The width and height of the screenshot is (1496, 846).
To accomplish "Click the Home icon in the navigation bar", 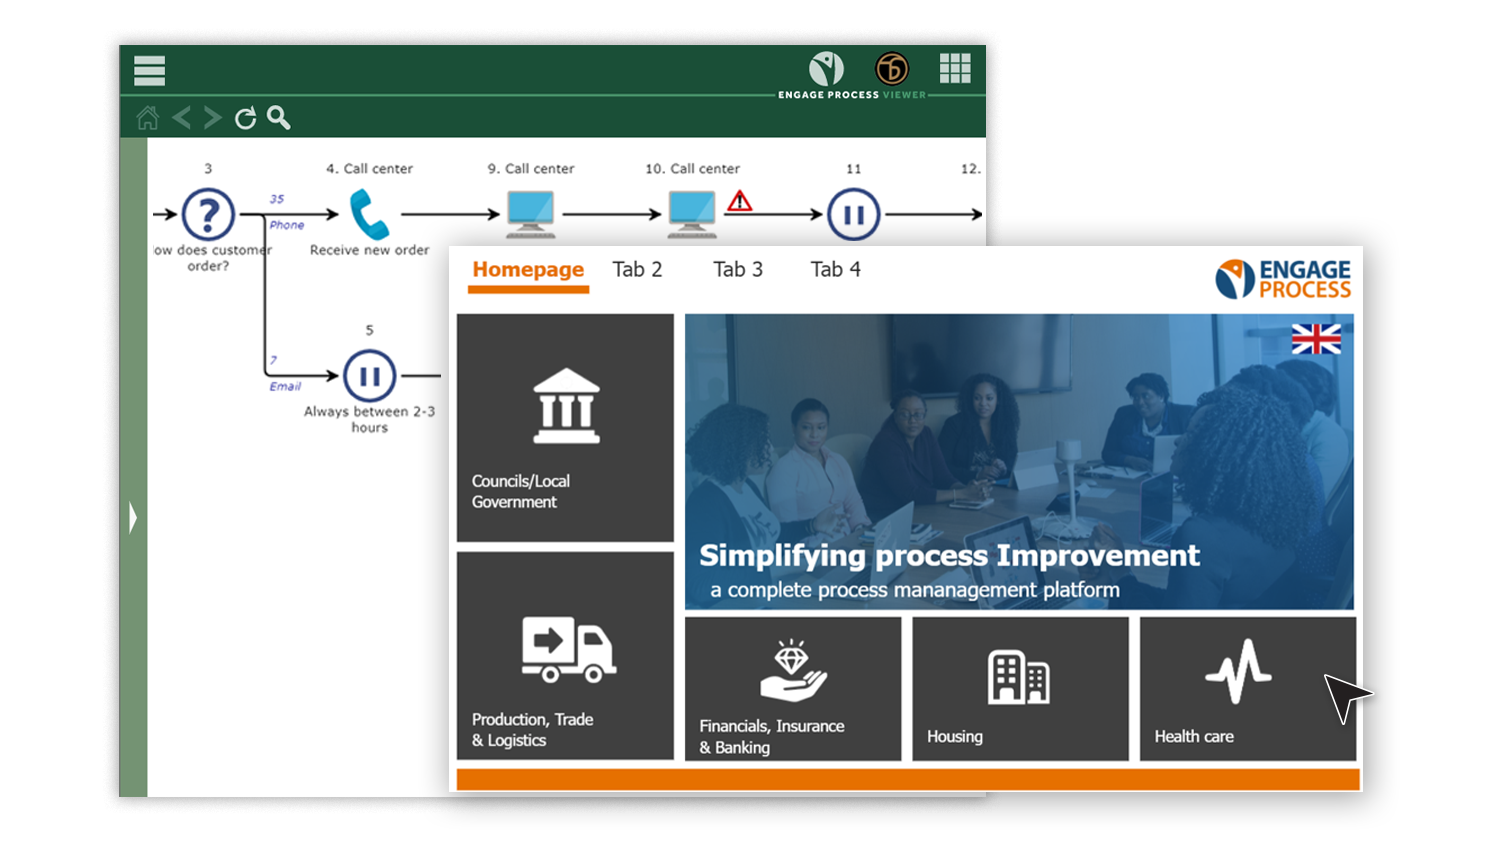I will 148,117.
